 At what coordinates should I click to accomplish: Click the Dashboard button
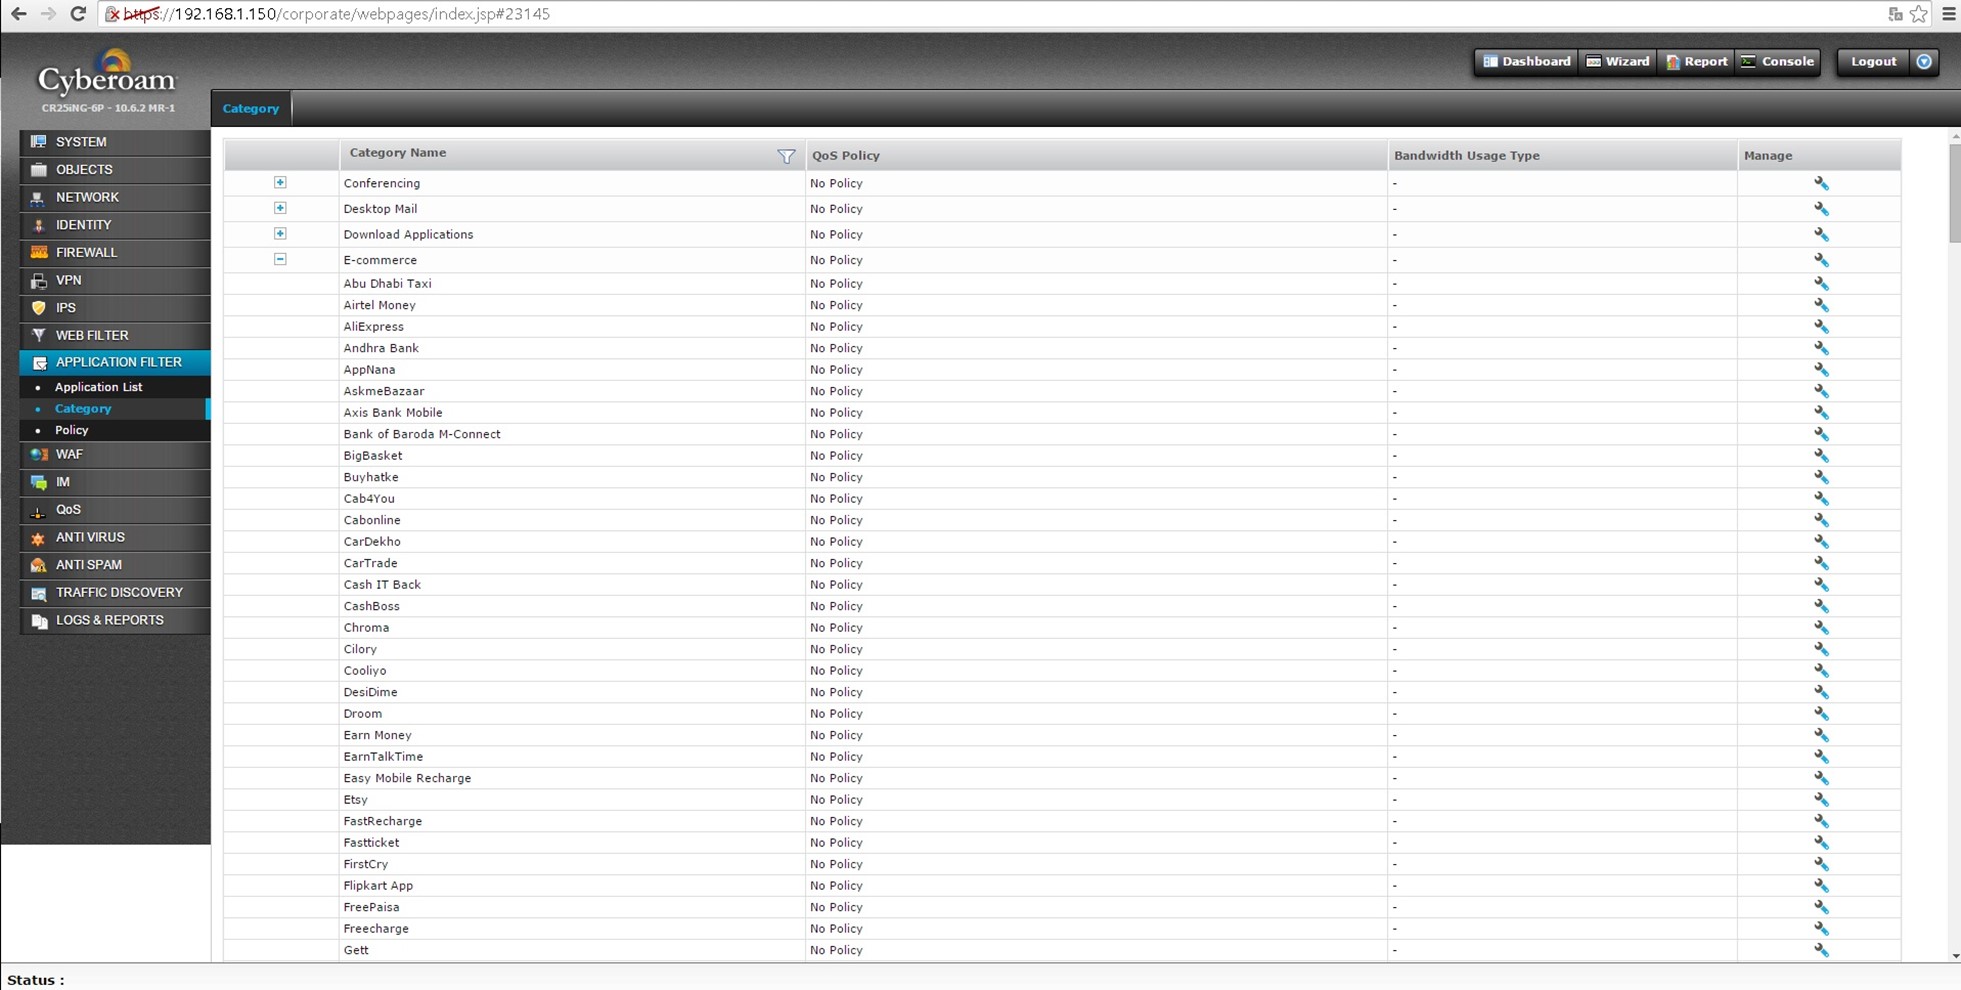pyautogui.click(x=1526, y=62)
